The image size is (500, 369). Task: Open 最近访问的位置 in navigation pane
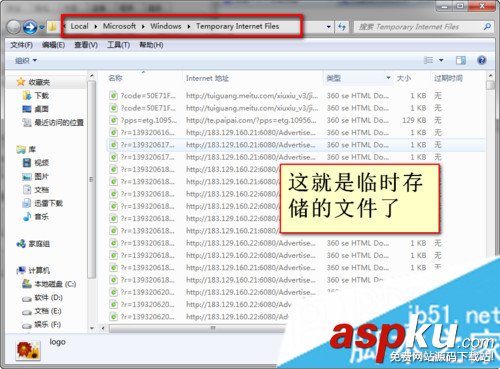coord(53,123)
